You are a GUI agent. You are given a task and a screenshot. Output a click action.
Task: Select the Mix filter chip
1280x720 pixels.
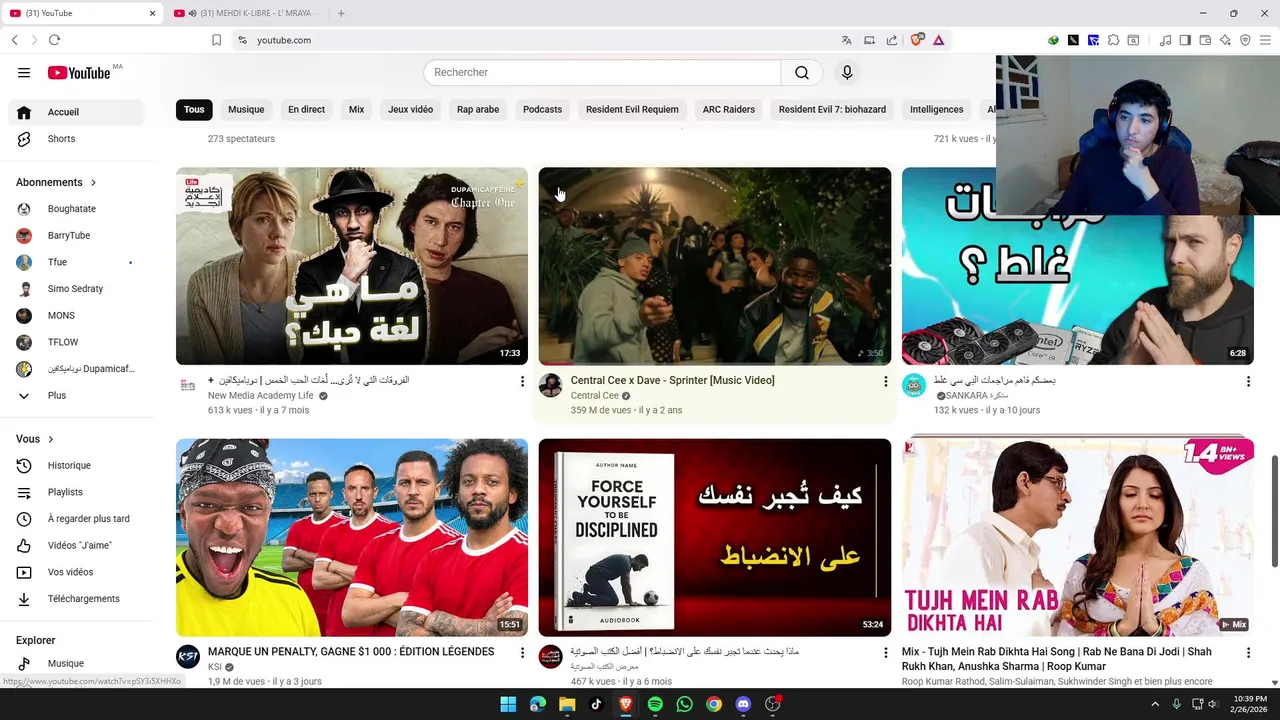point(356,109)
